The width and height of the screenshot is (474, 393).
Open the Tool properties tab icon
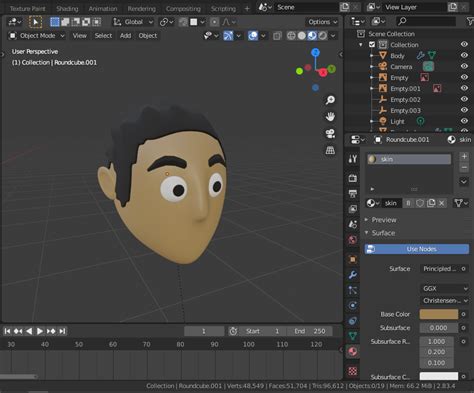click(x=353, y=159)
